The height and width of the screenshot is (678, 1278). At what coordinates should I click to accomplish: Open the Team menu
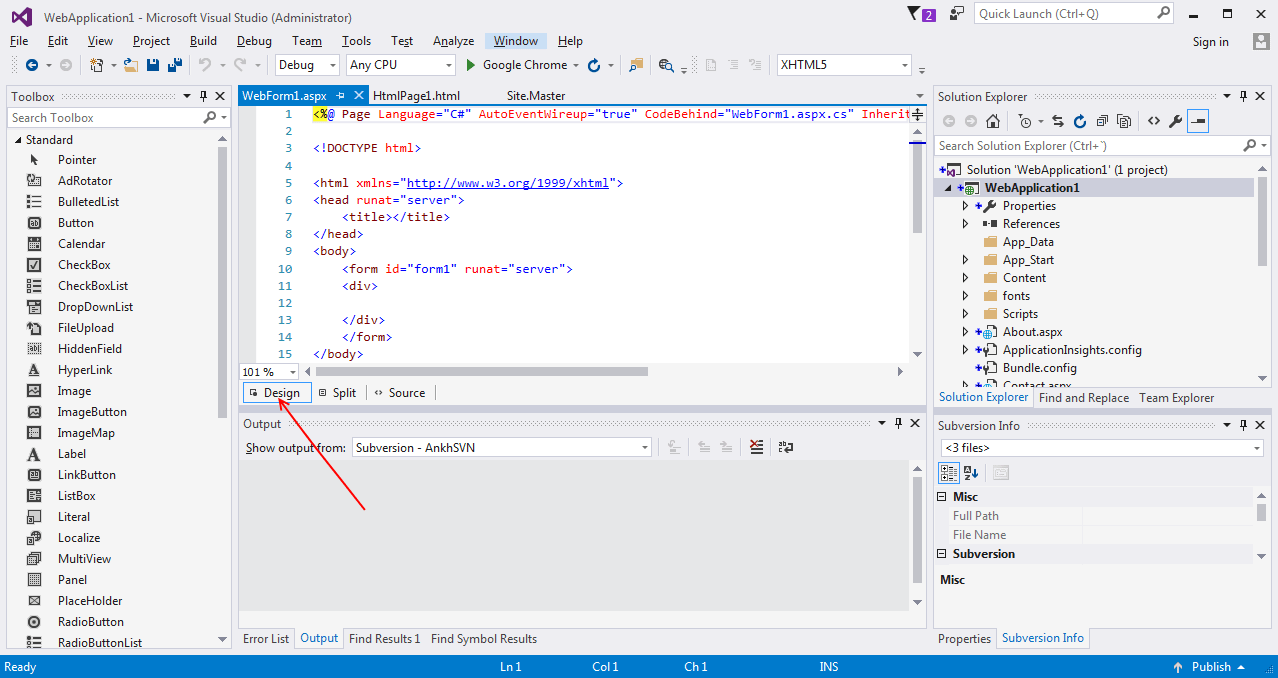coord(306,41)
